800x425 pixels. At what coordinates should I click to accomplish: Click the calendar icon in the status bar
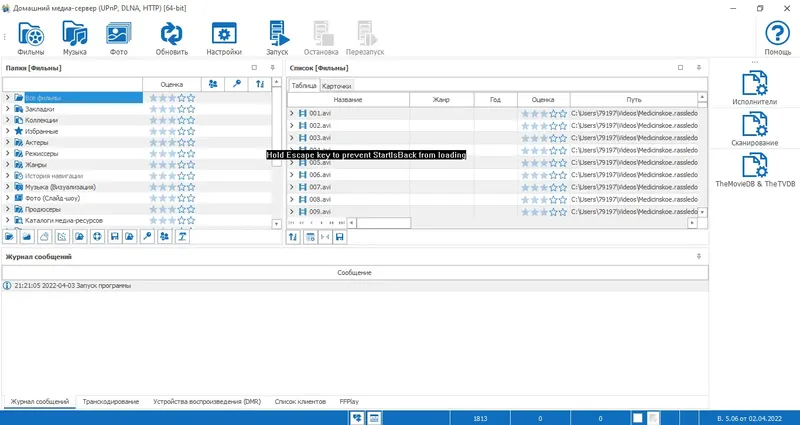click(x=374, y=418)
